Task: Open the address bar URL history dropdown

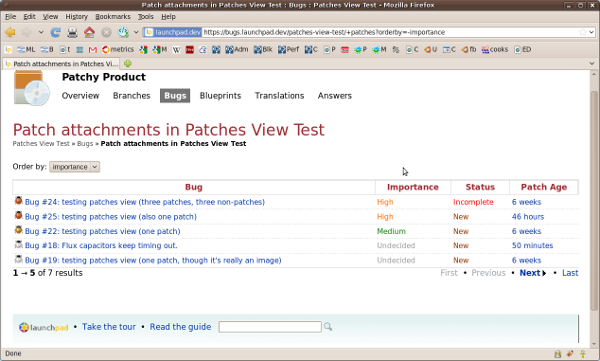Action: coord(591,32)
